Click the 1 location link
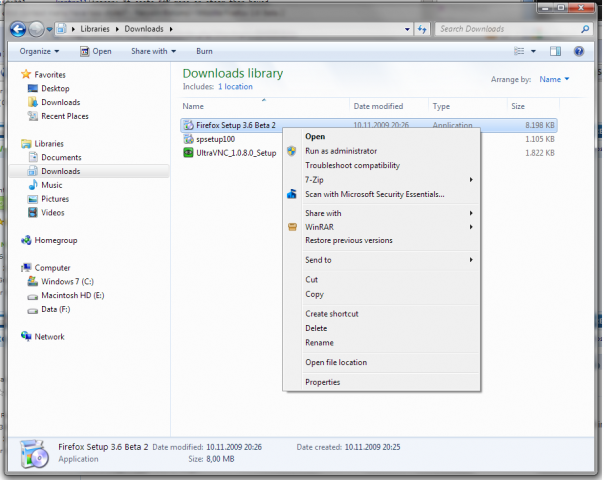This screenshot has height=480, width=604. pyautogui.click(x=235, y=87)
